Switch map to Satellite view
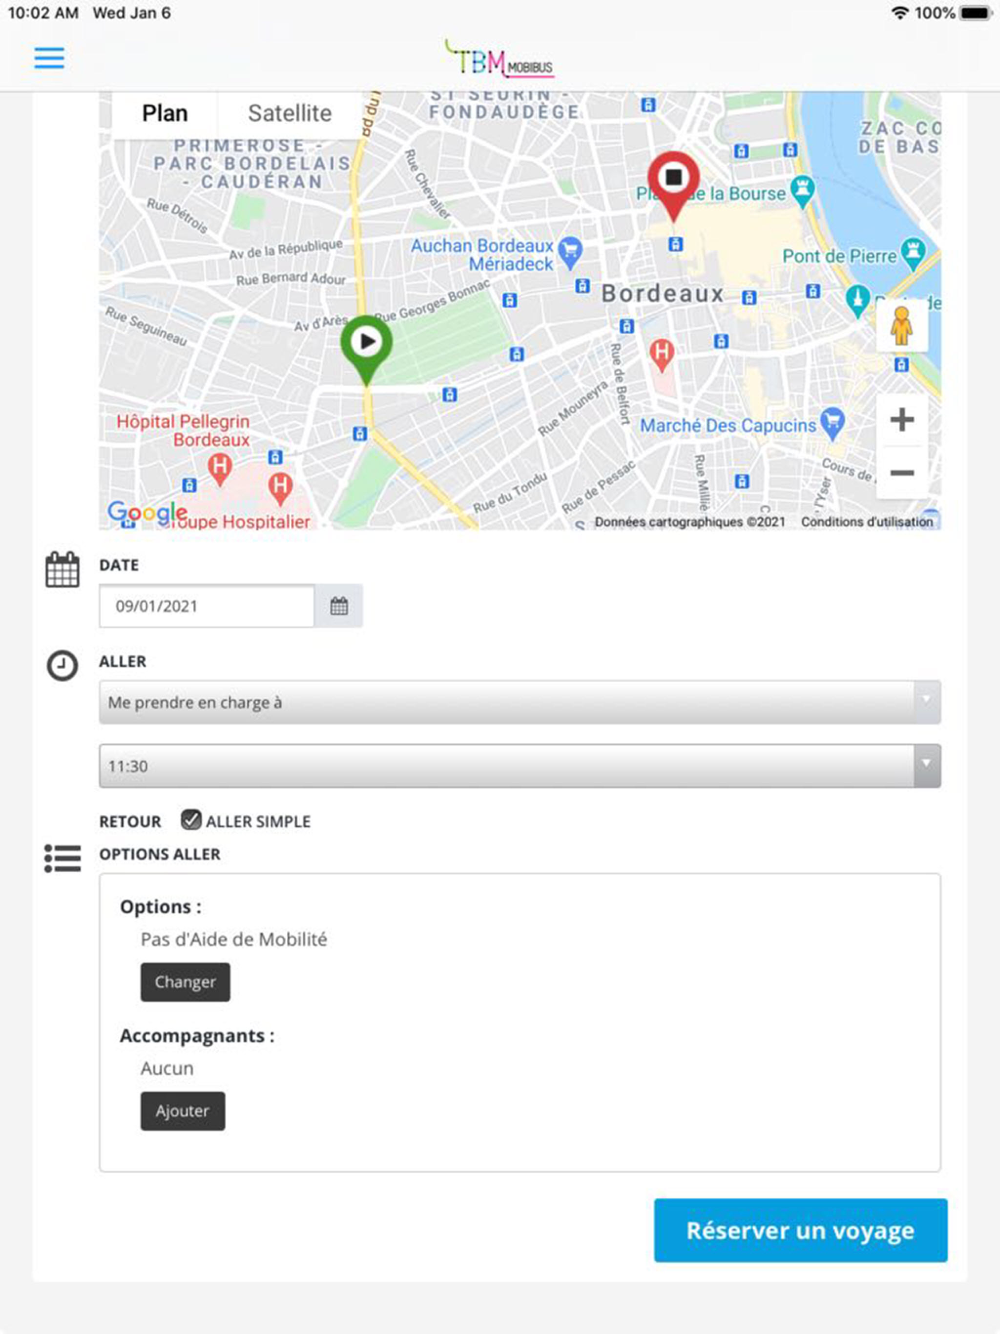This screenshot has width=1000, height=1334. point(290,113)
